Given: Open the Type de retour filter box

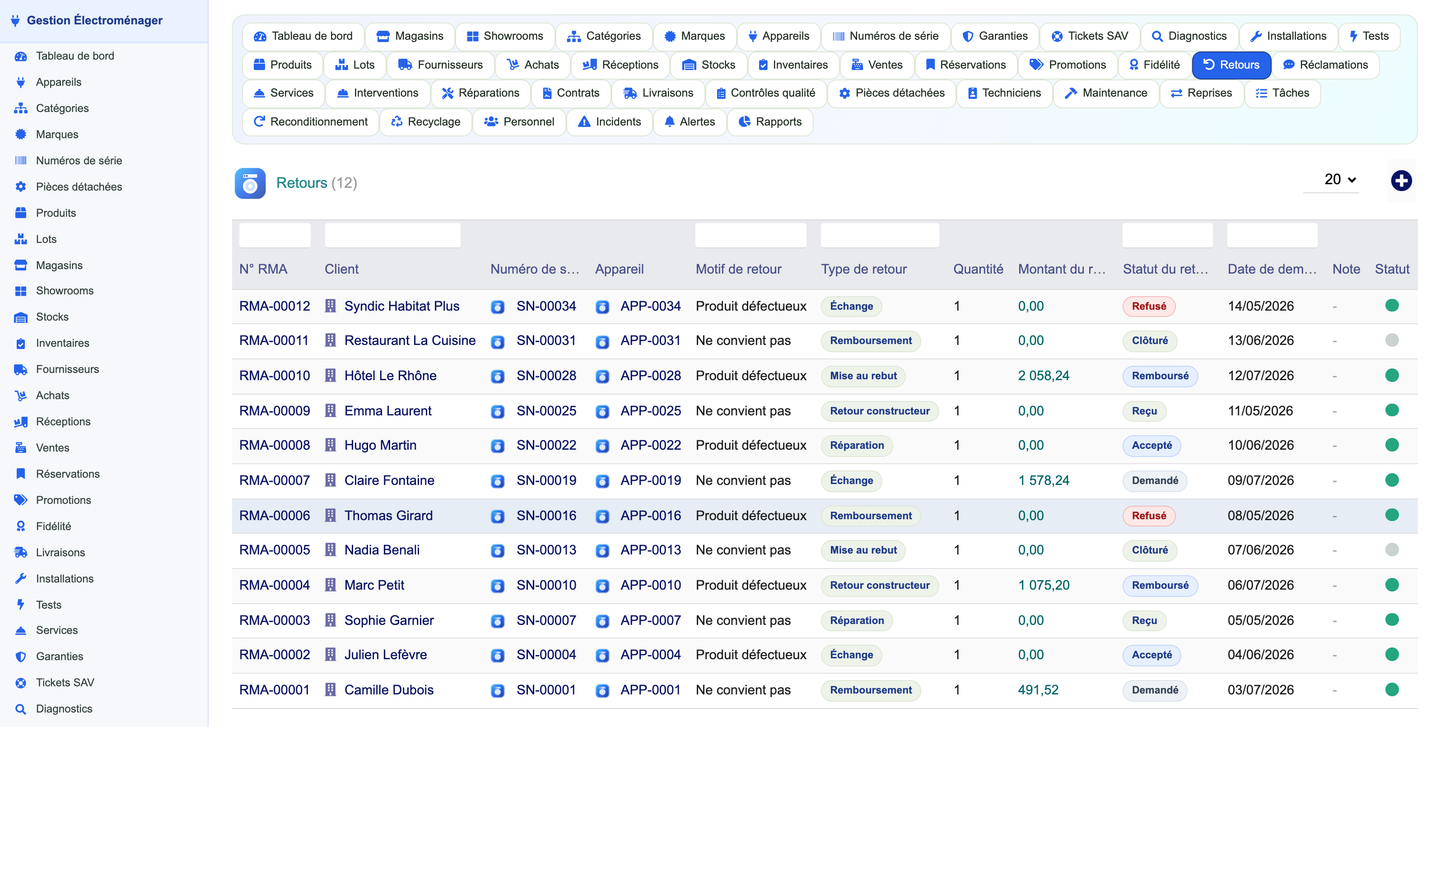Looking at the screenshot, I should tap(880, 235).
